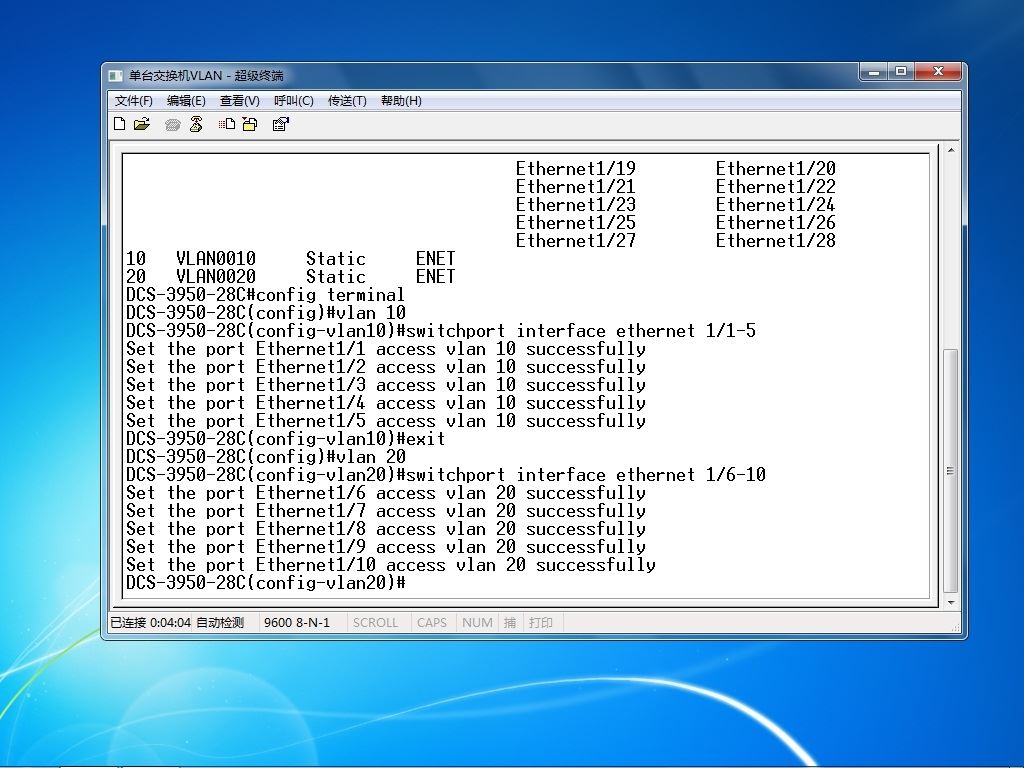
Task: Open the 文件(F) menu
Action: point(134,101)
